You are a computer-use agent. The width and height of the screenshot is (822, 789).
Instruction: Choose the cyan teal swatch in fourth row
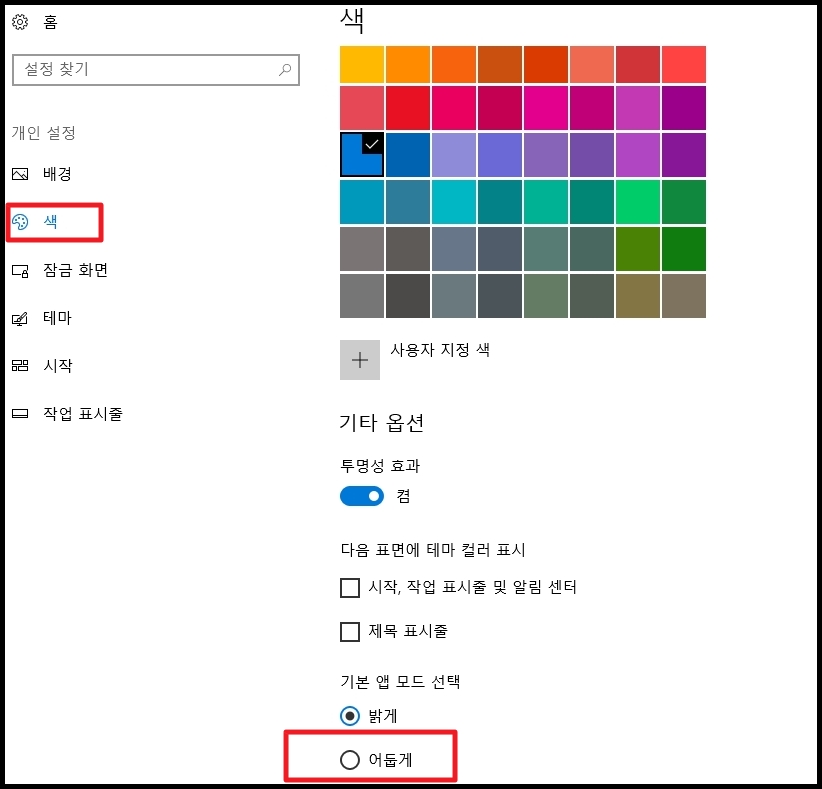pyautogui.click(x=454, y=202)
